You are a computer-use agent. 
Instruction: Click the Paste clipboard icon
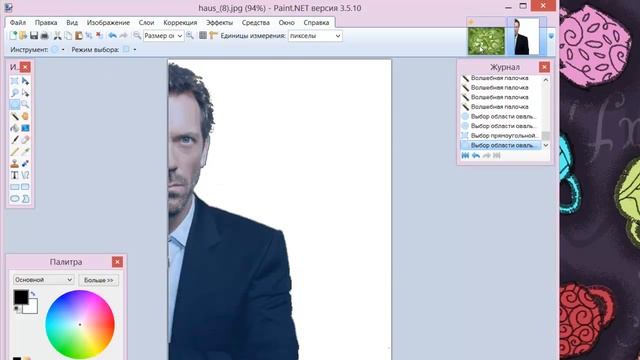click(79, 36)
